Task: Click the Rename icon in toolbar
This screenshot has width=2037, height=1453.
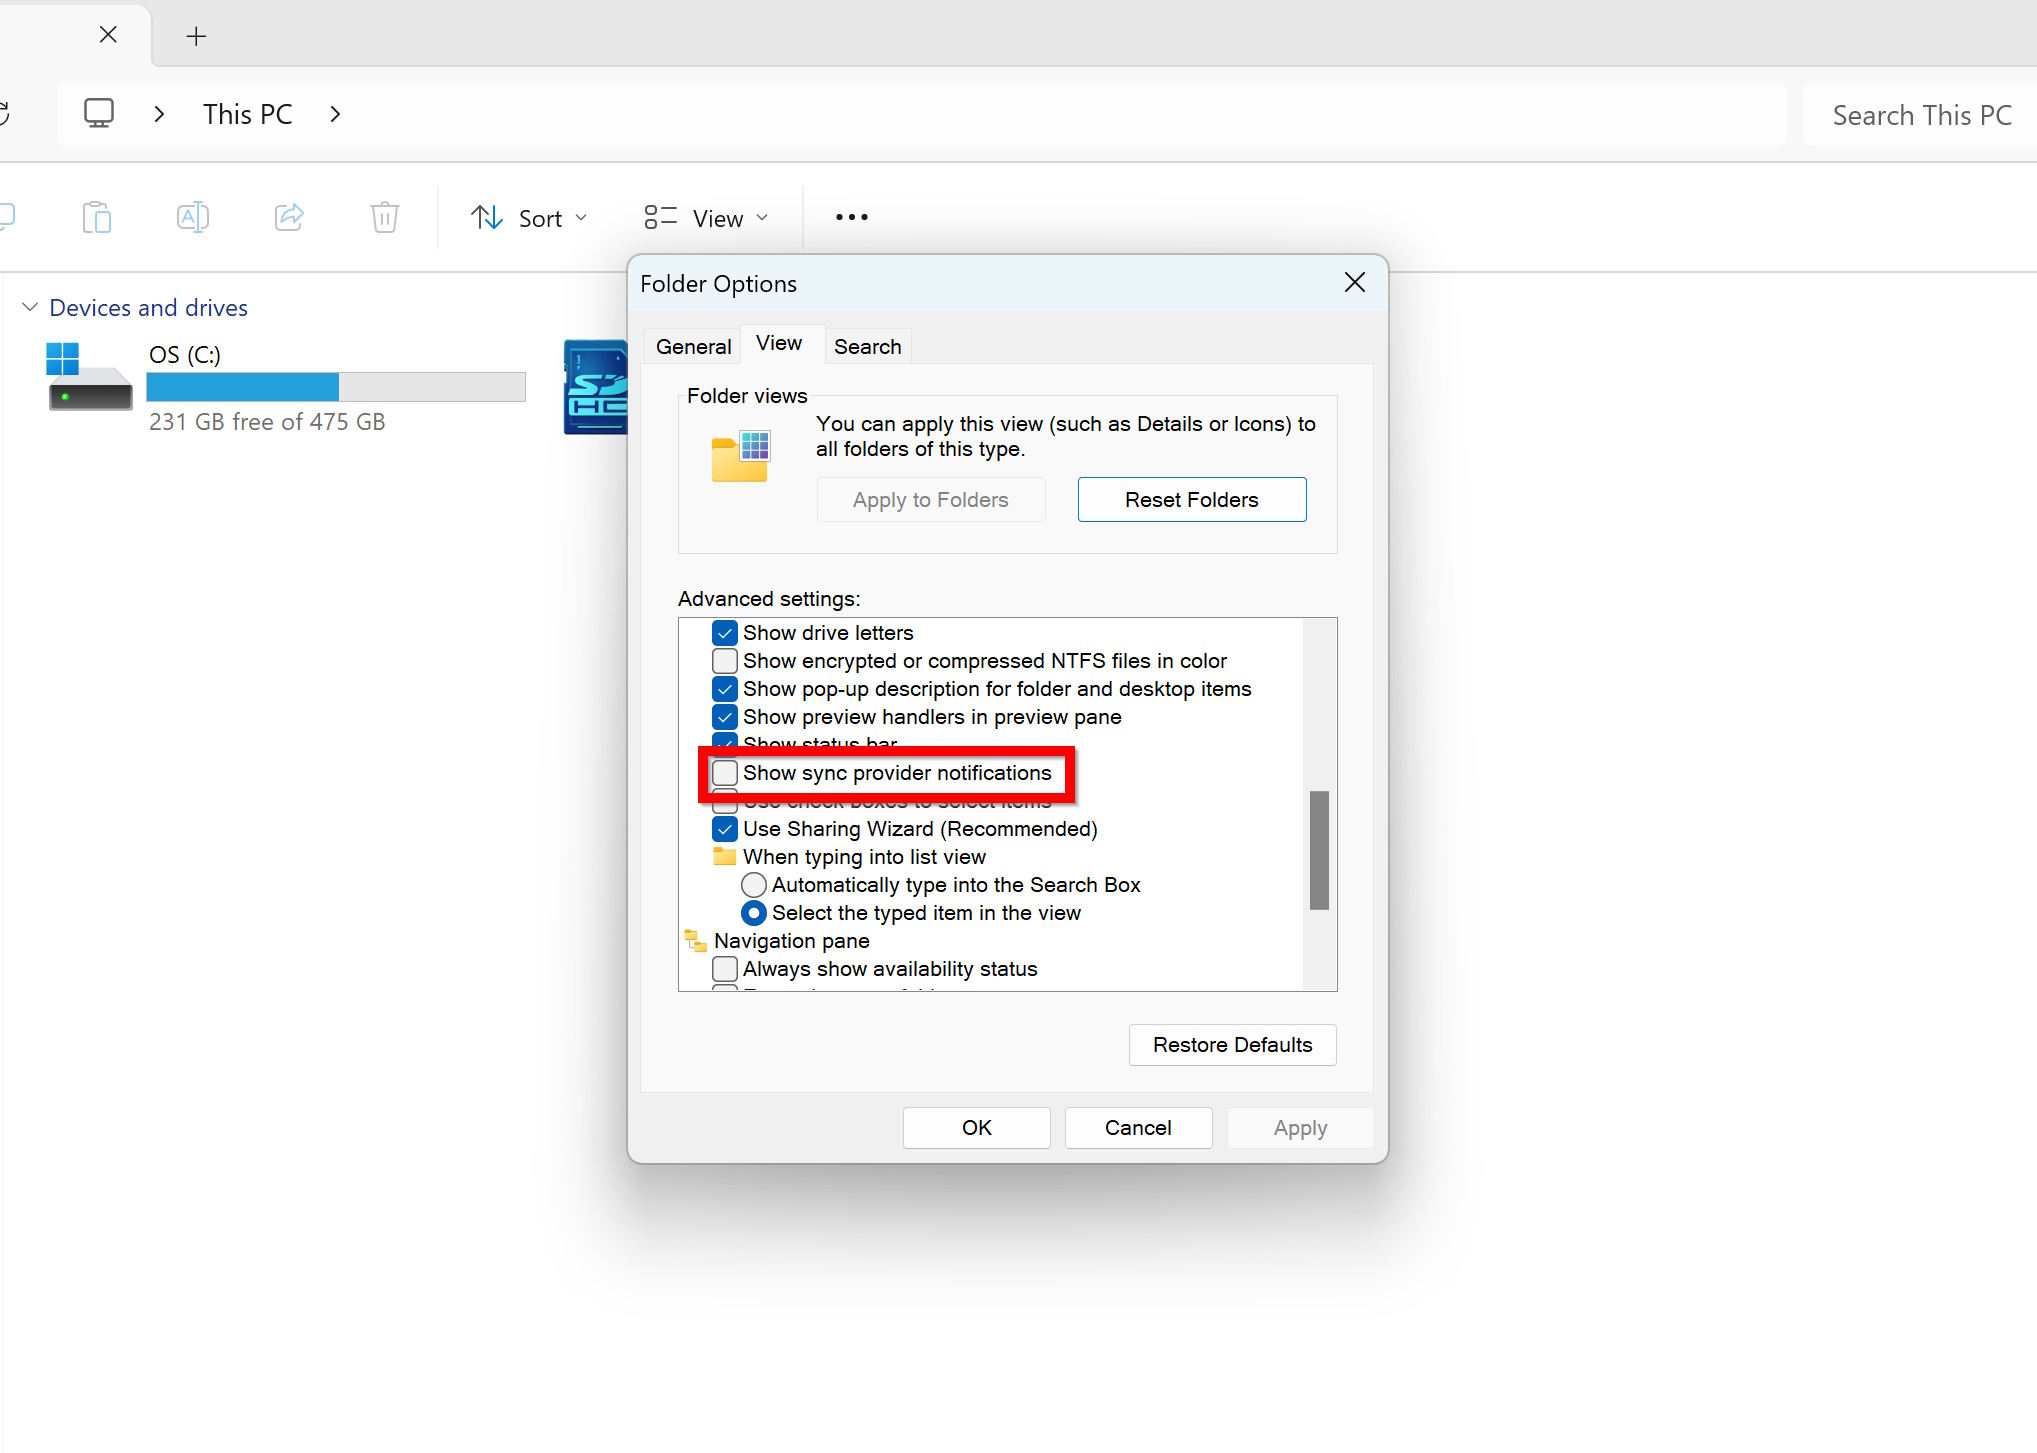Action: pyautogui.click(x=192, y=217)
